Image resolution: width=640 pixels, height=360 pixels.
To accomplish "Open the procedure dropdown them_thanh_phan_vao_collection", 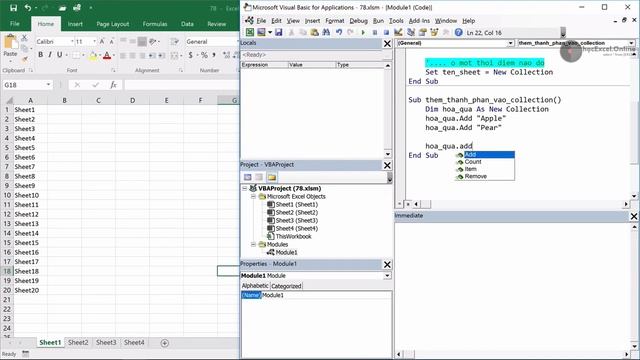I will (x=631, y=43).
